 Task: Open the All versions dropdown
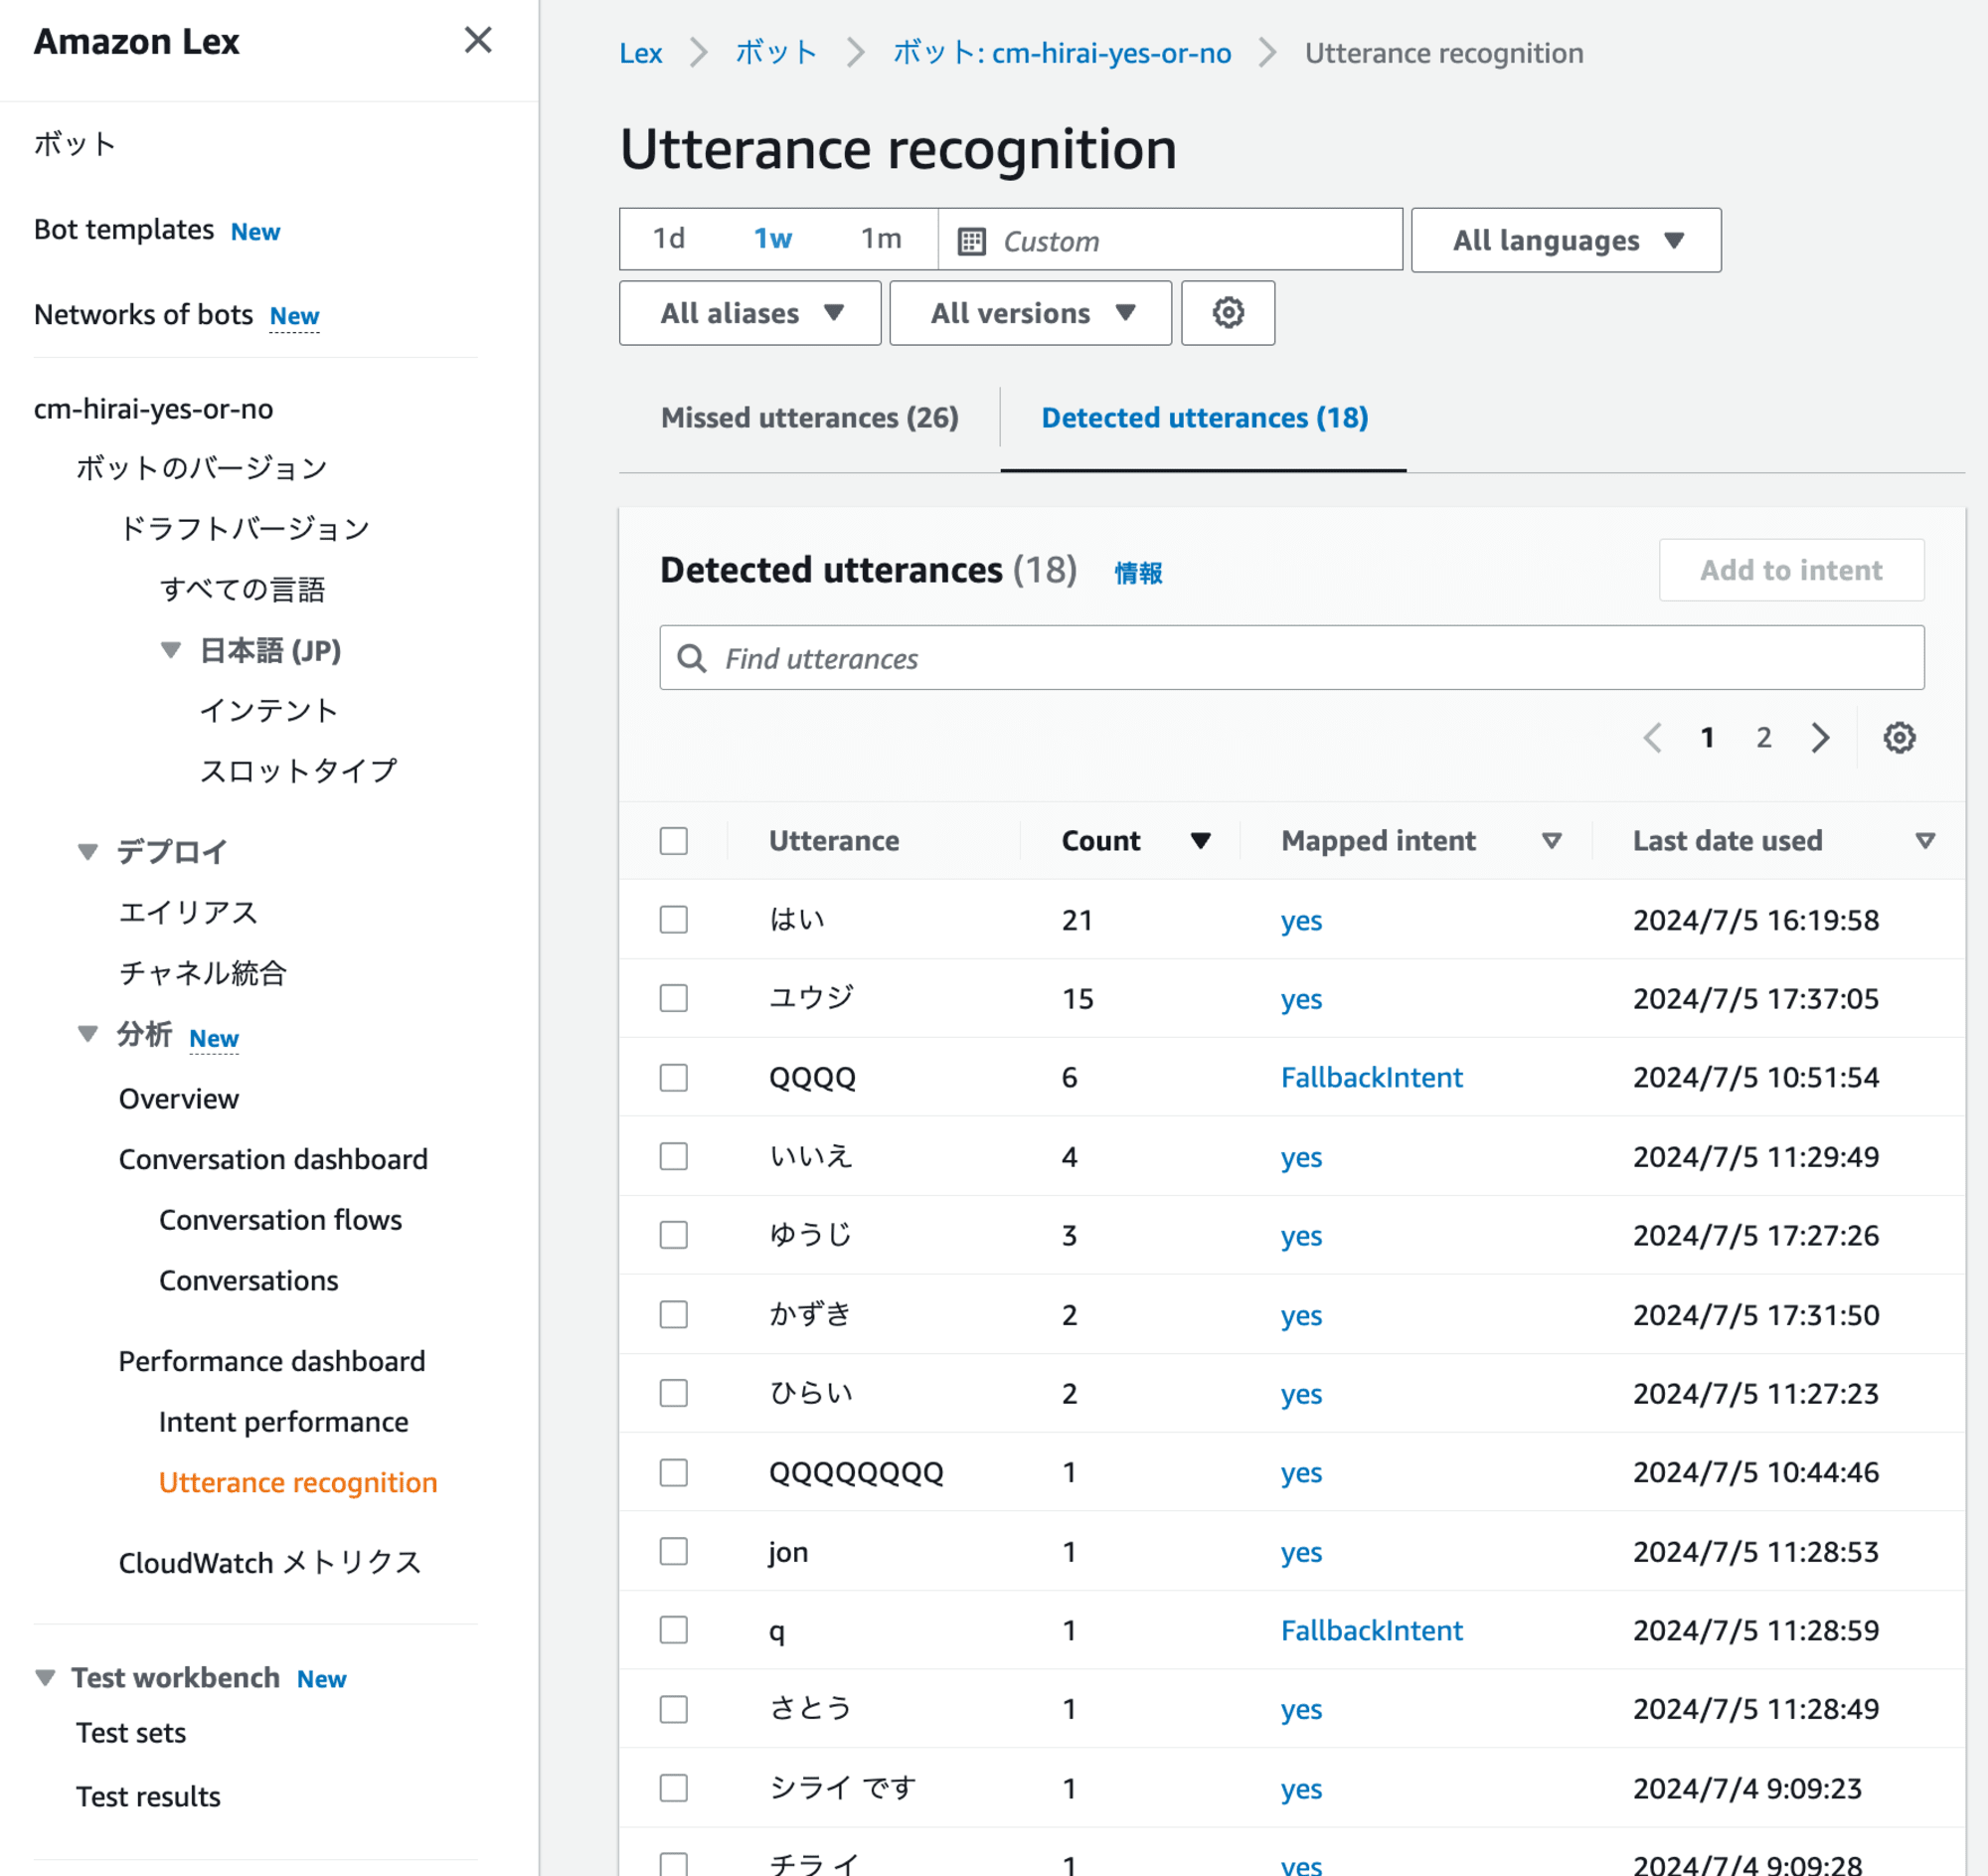[1030, 313]
